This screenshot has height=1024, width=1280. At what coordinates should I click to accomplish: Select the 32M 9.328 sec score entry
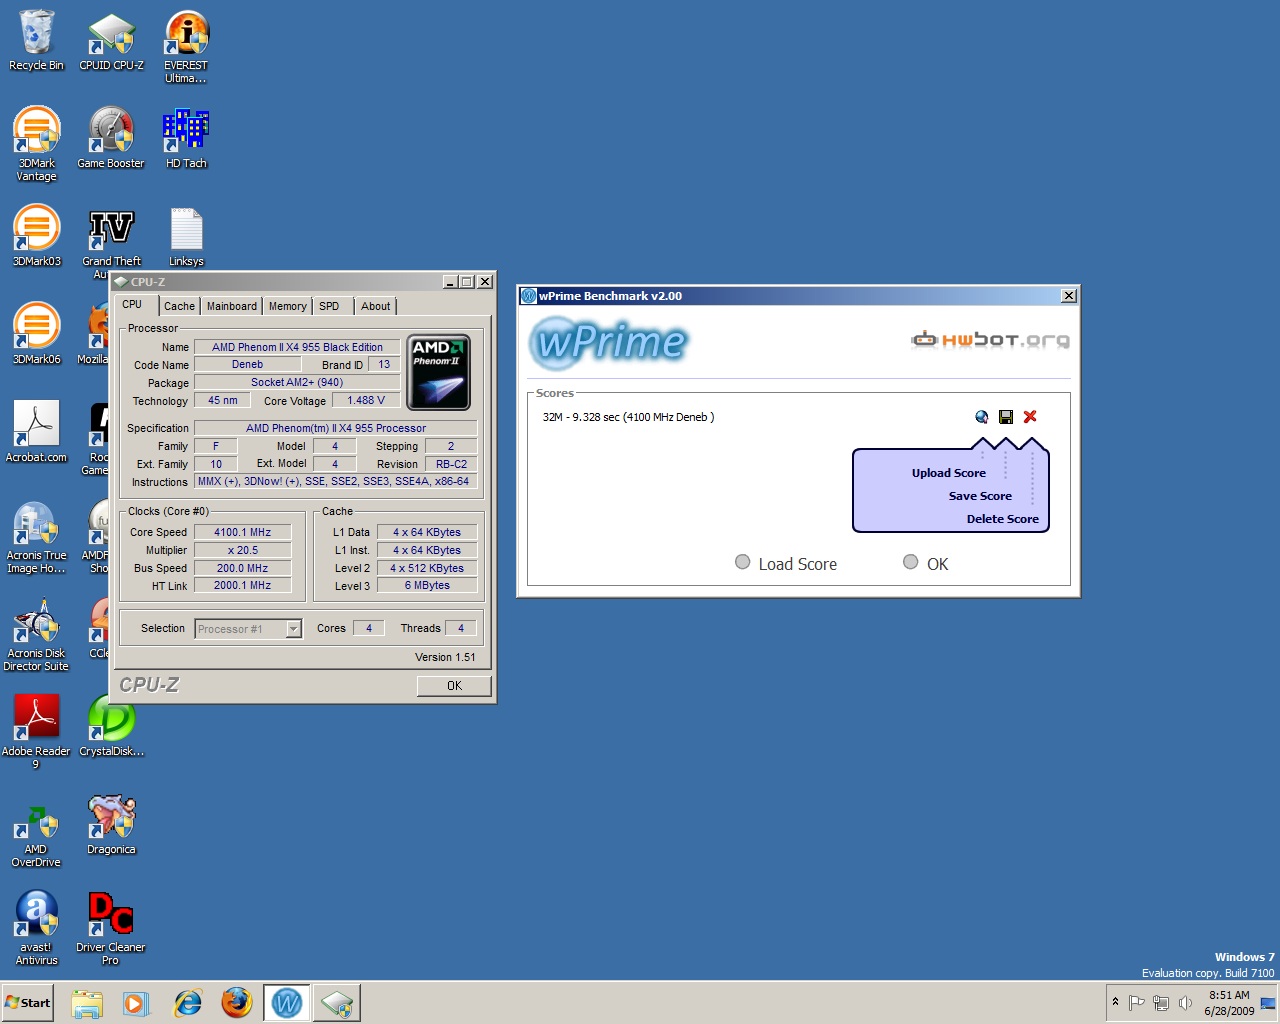pyautogui.click(x=628, y=417)
